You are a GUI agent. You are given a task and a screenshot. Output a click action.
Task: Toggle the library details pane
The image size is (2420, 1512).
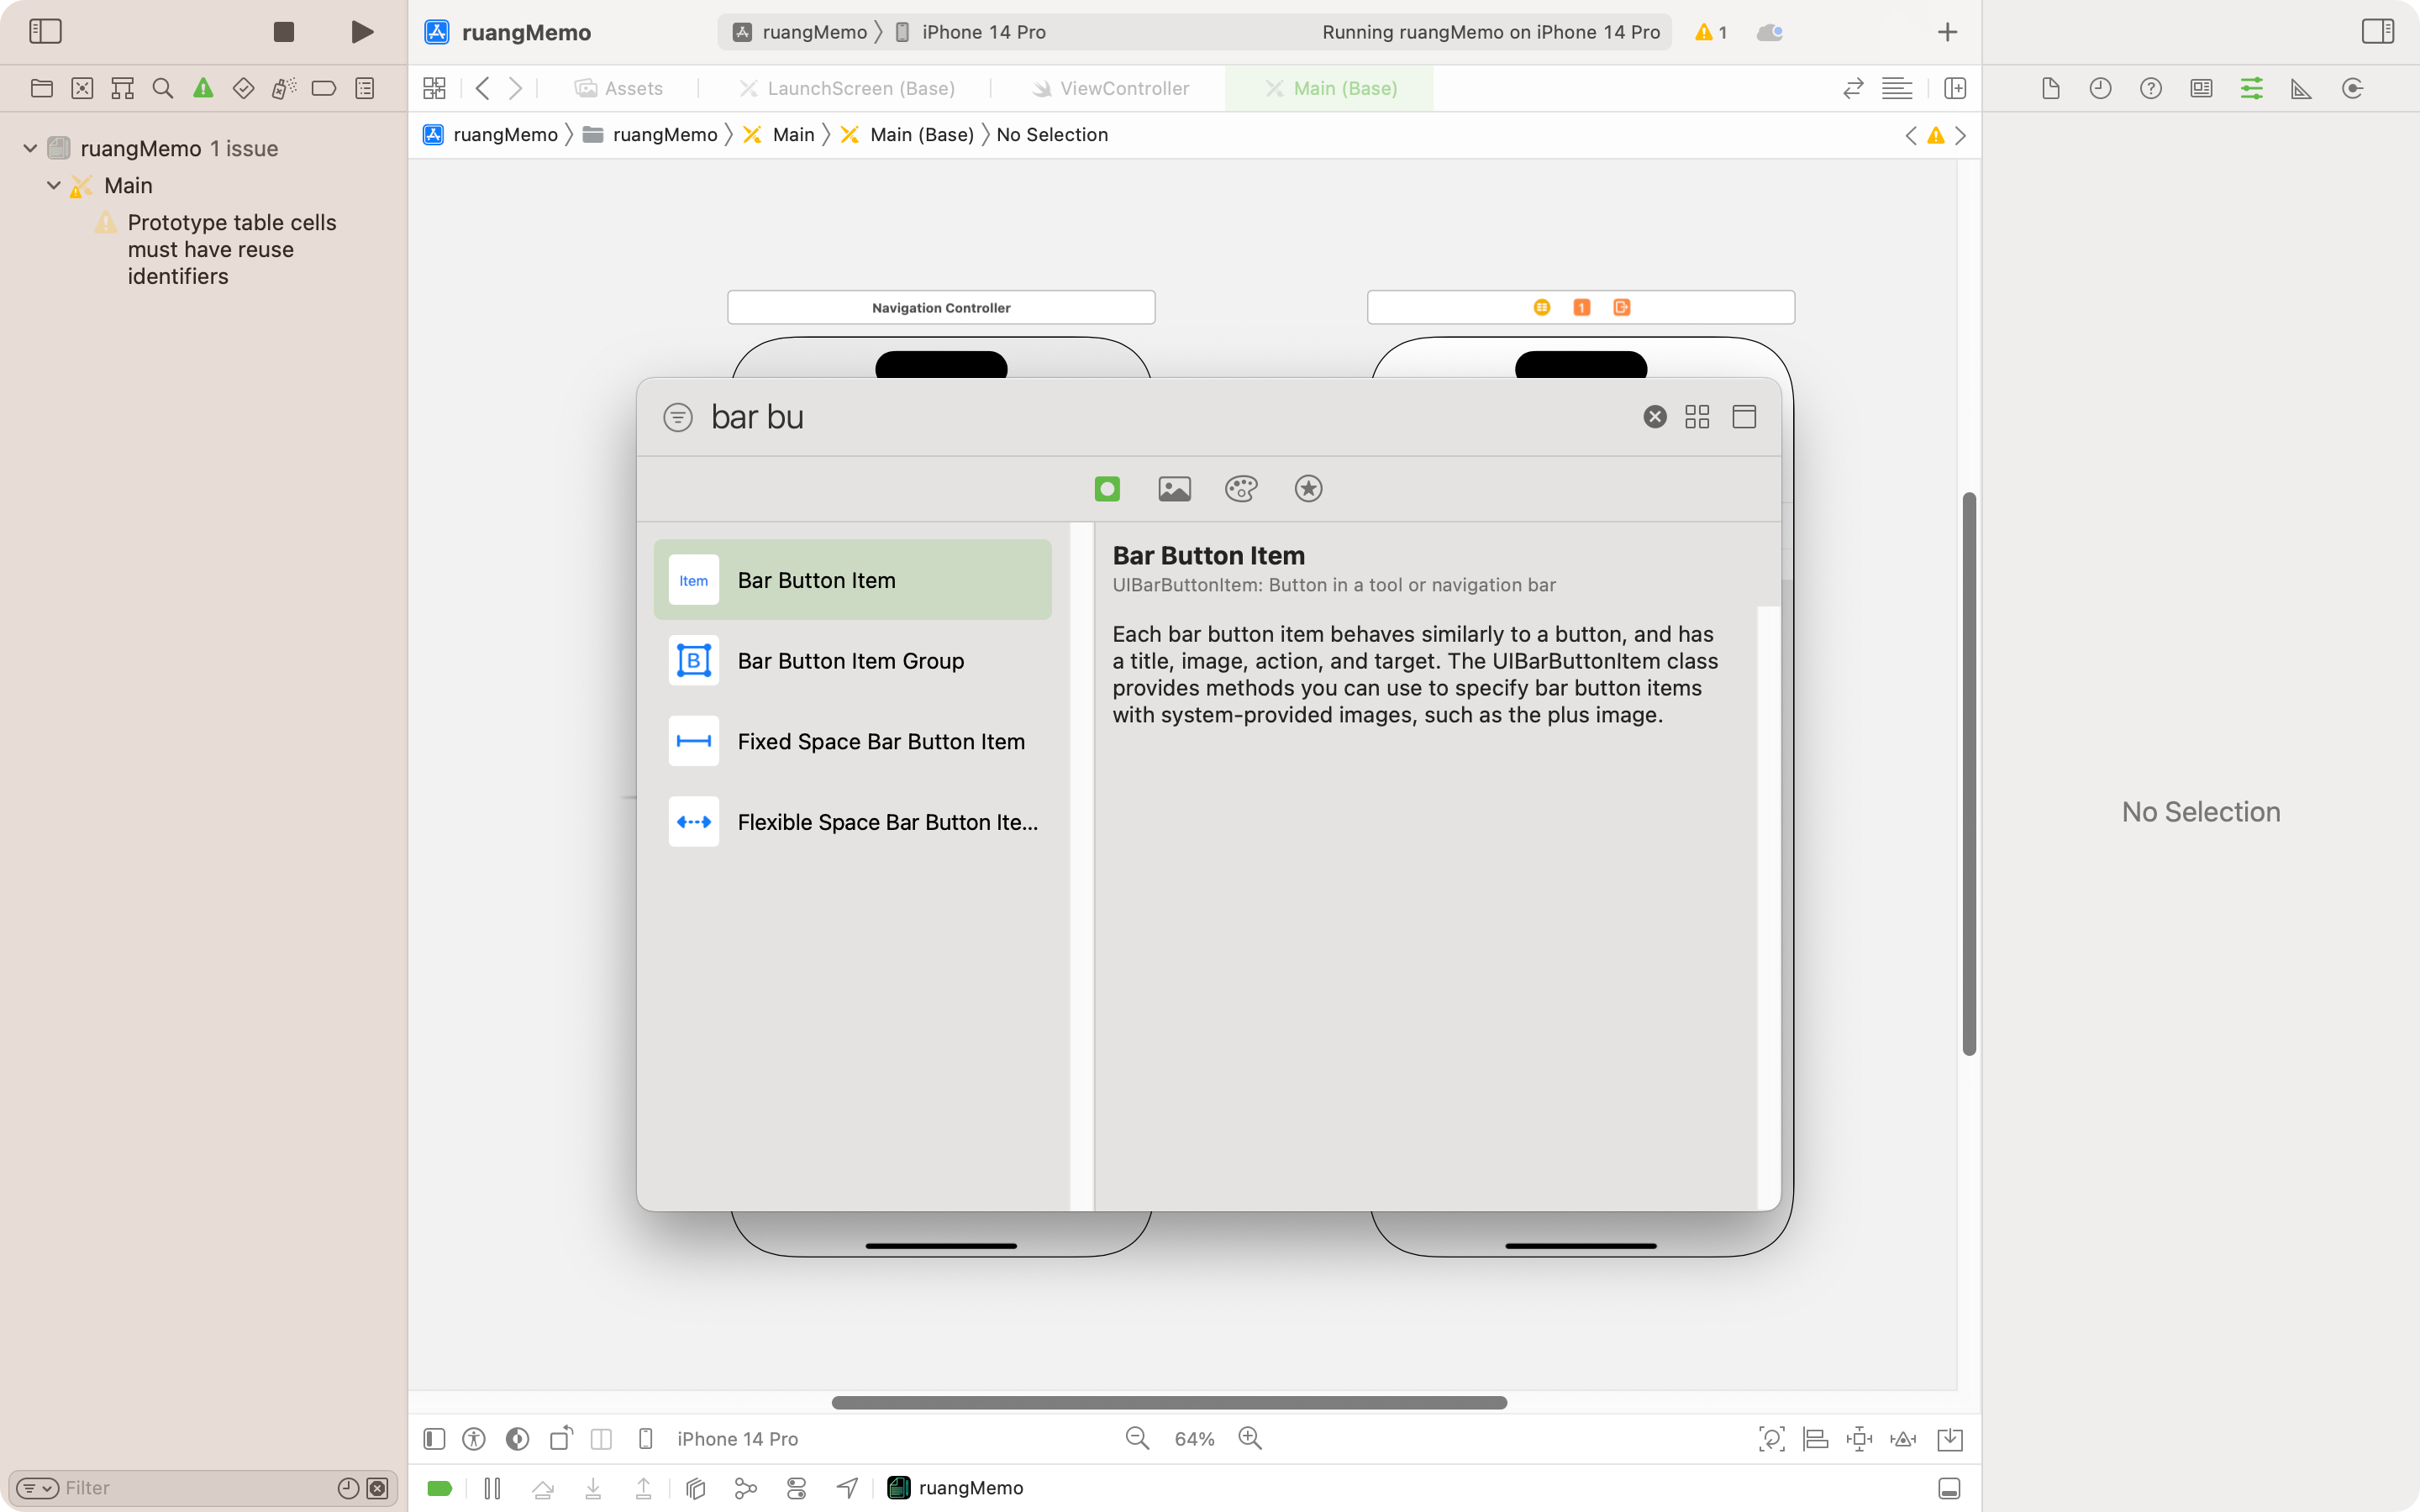click(x=1744, y=417)
